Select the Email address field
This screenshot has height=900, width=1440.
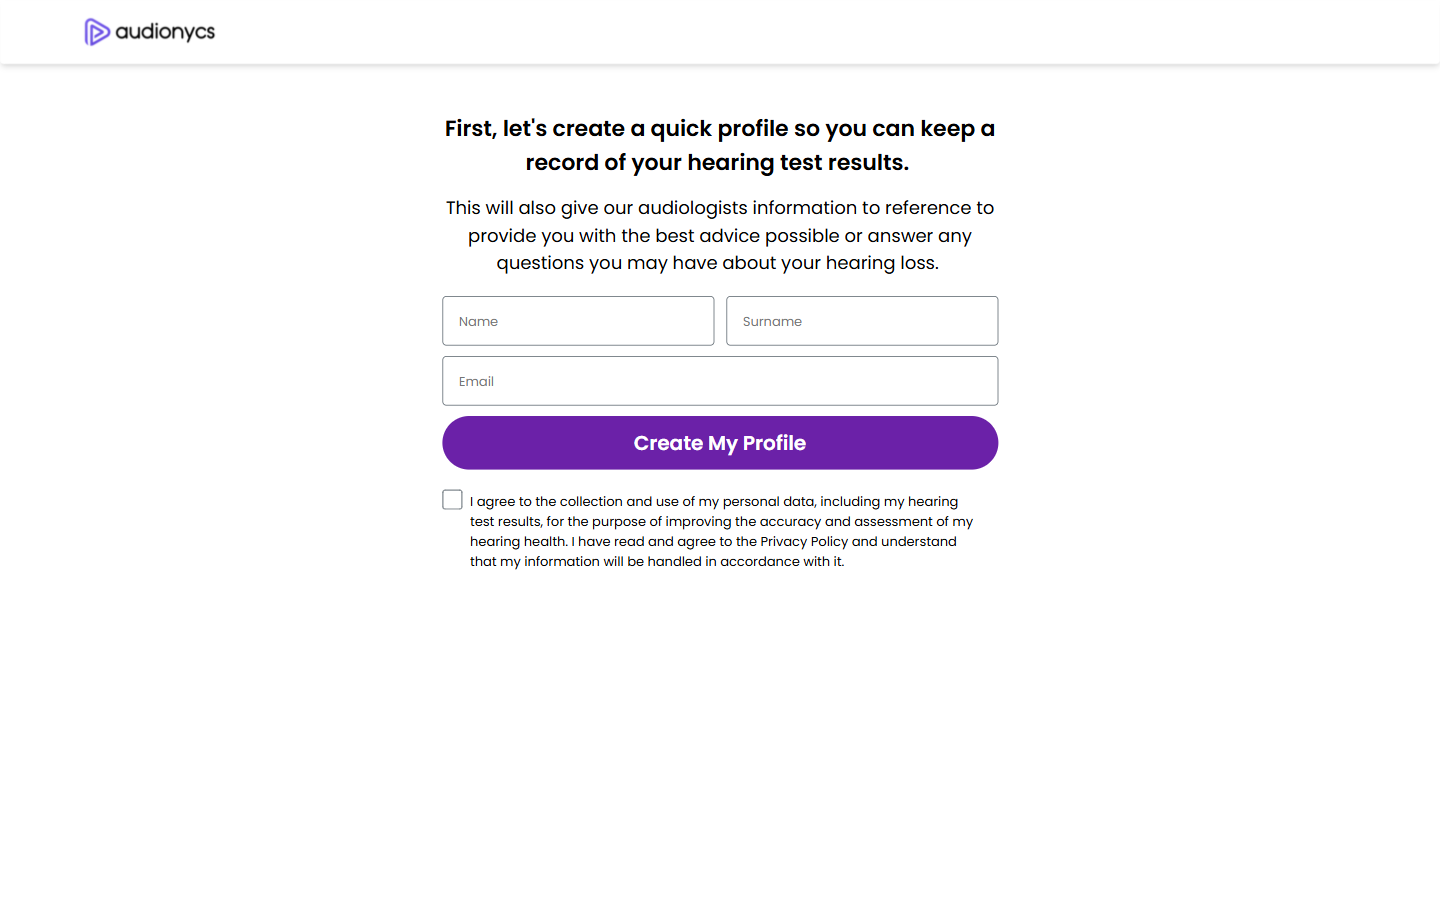coord(720,381)
